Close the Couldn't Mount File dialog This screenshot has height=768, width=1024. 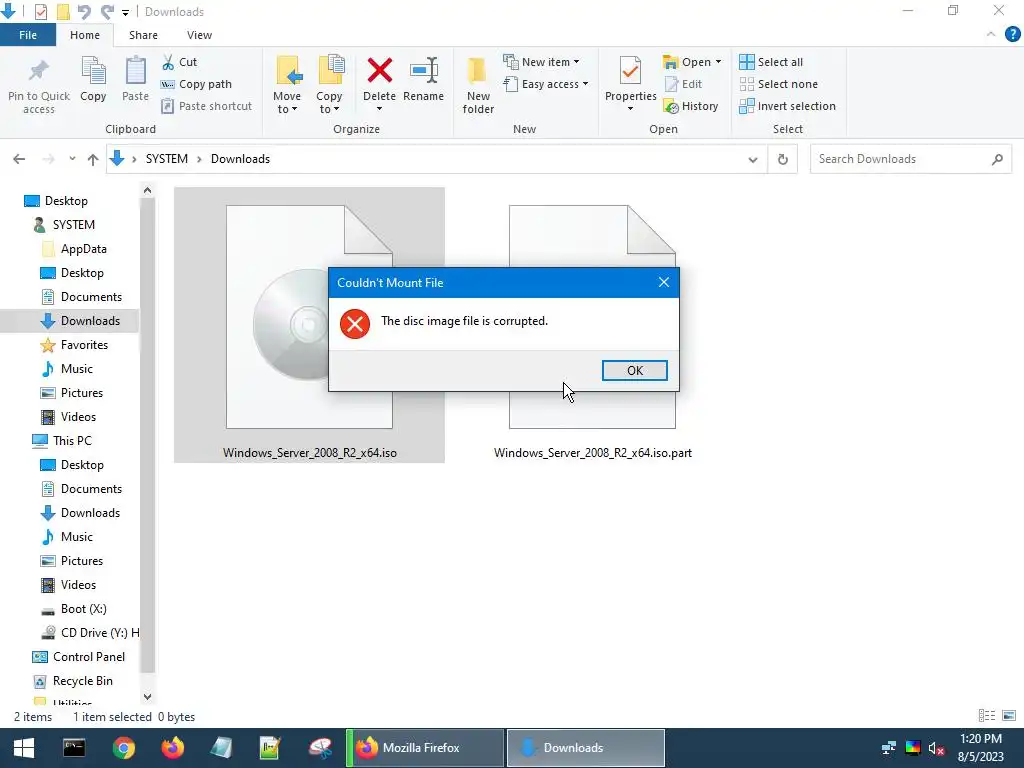[664, 282]
